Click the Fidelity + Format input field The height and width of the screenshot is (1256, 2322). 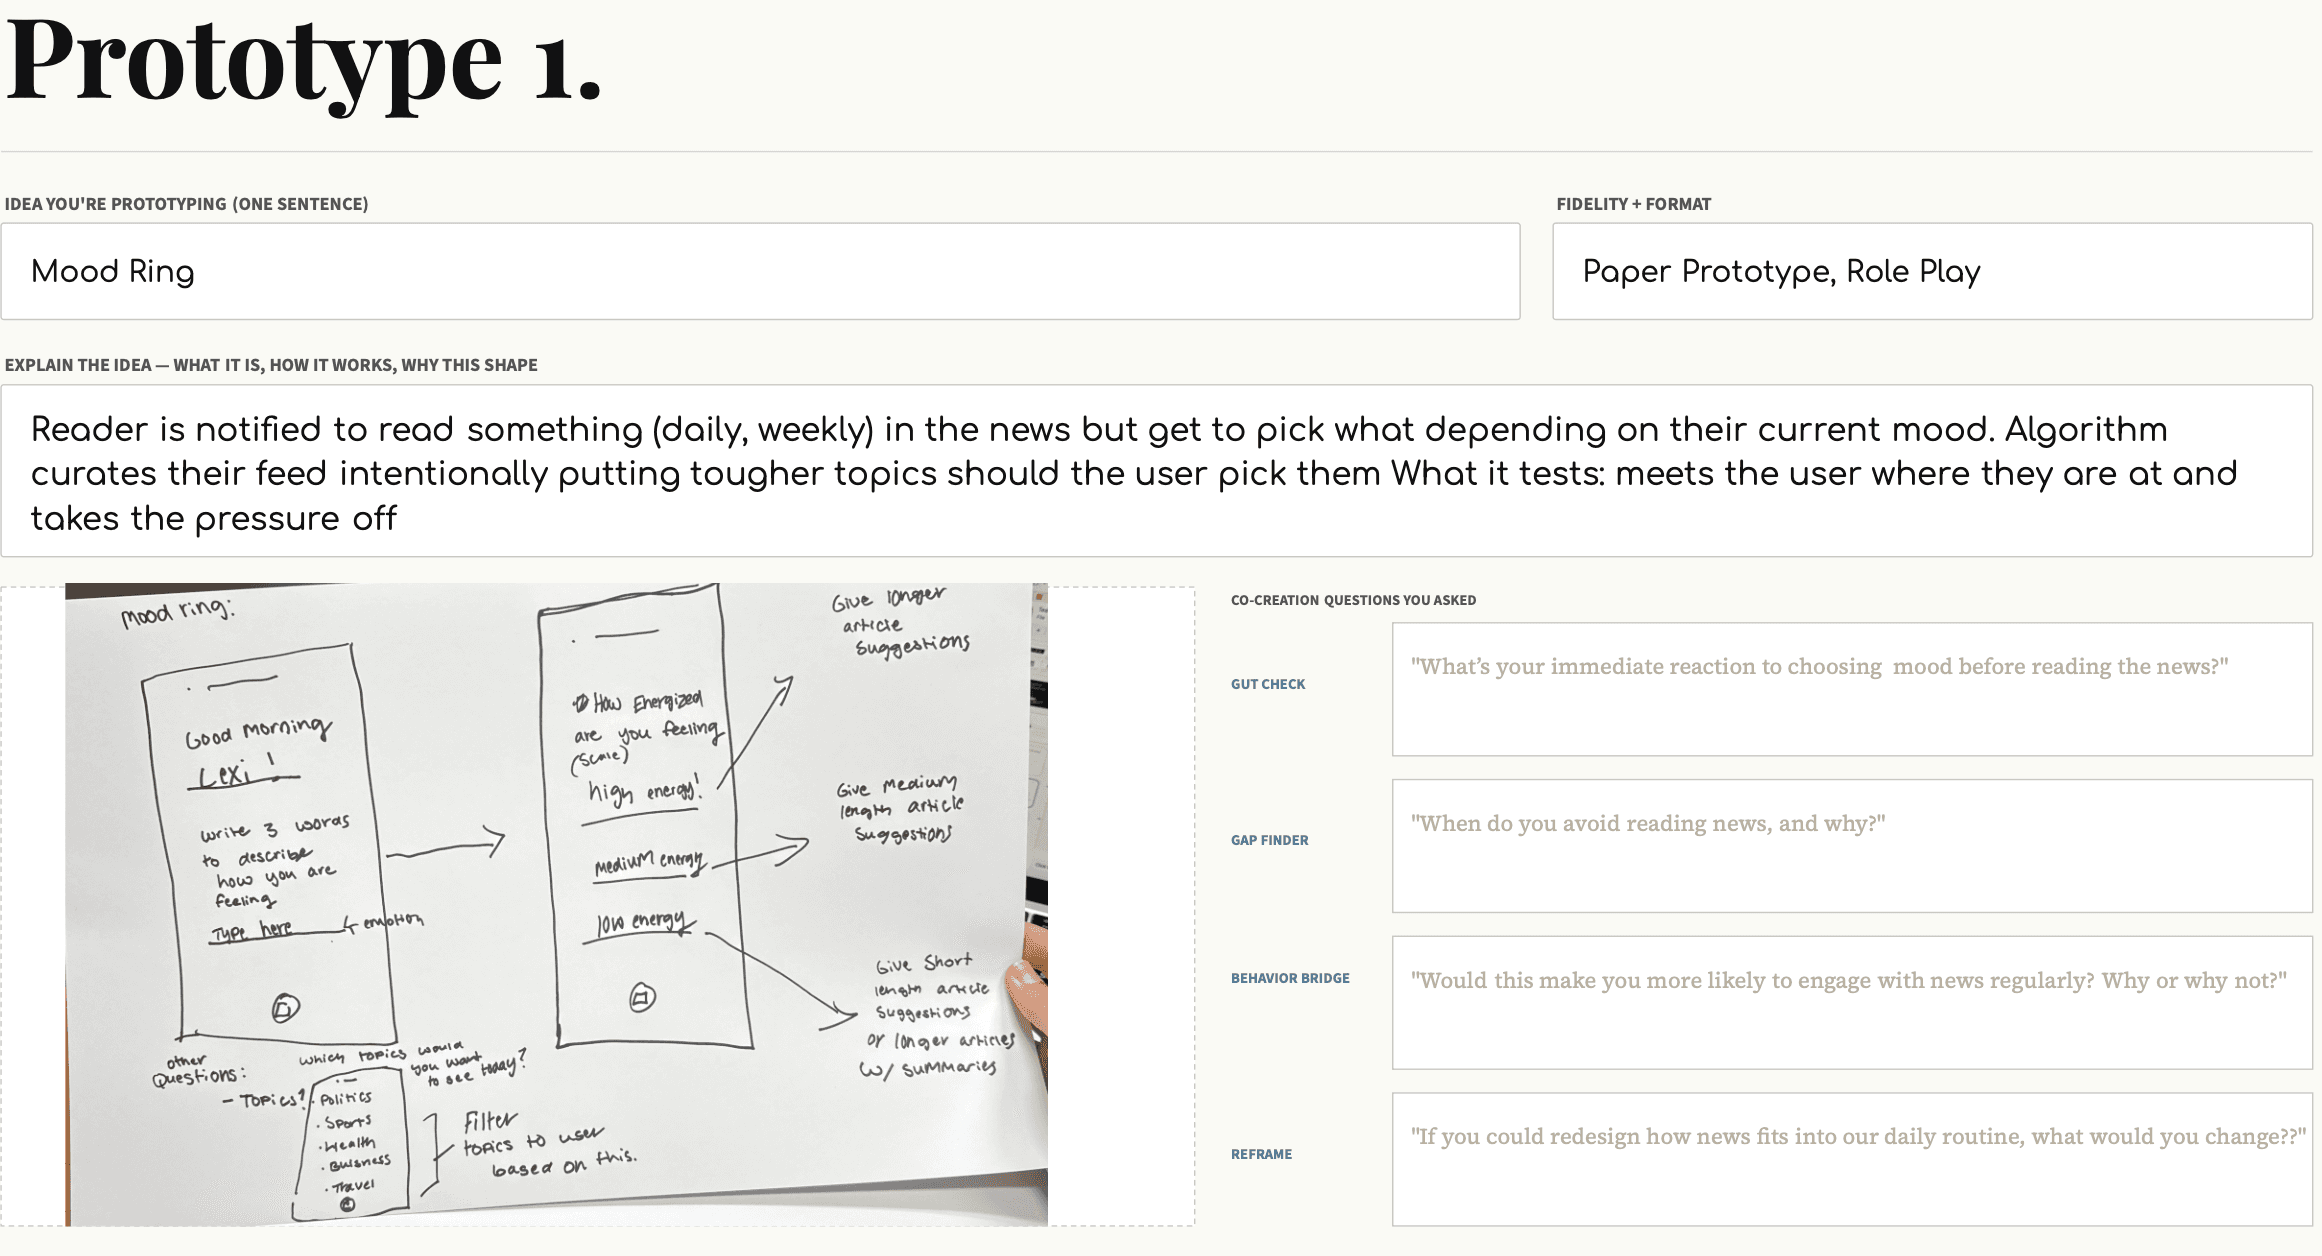(1932, 271)
